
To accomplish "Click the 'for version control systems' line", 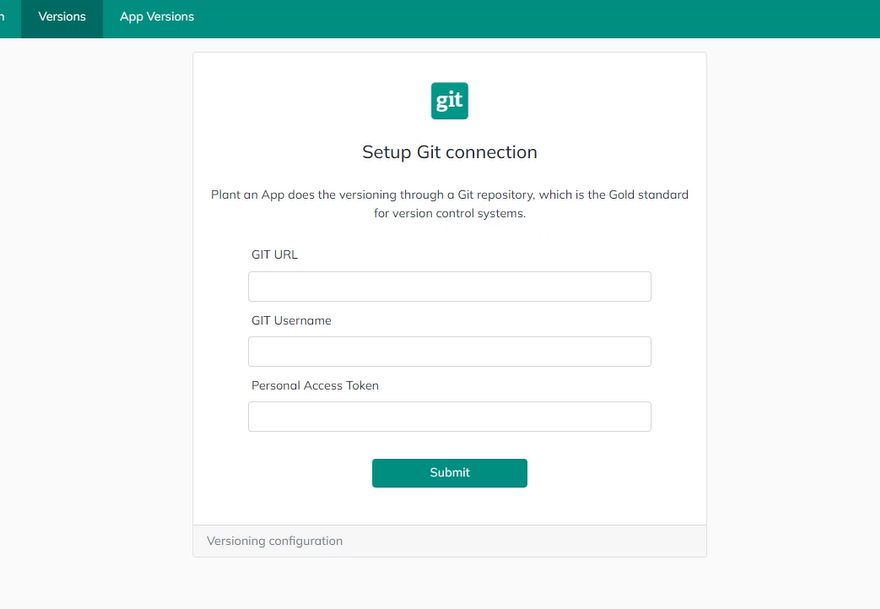I will pos(450,213).
